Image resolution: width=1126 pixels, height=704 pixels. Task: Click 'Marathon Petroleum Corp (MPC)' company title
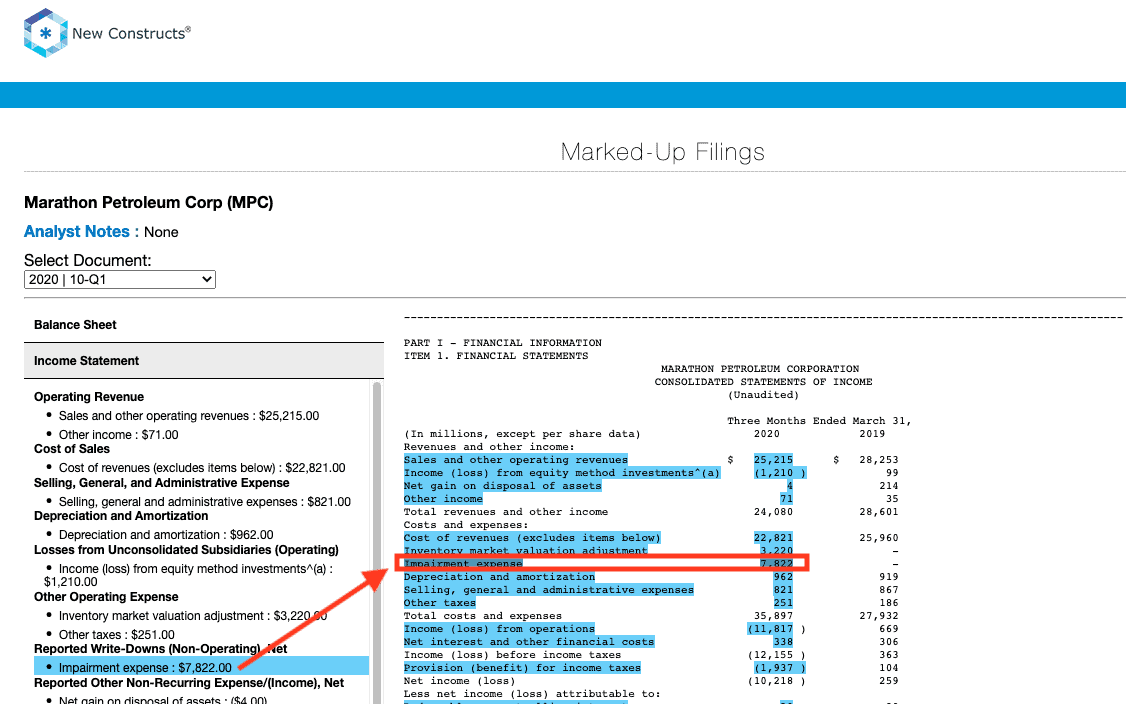(x=149, y=203)
